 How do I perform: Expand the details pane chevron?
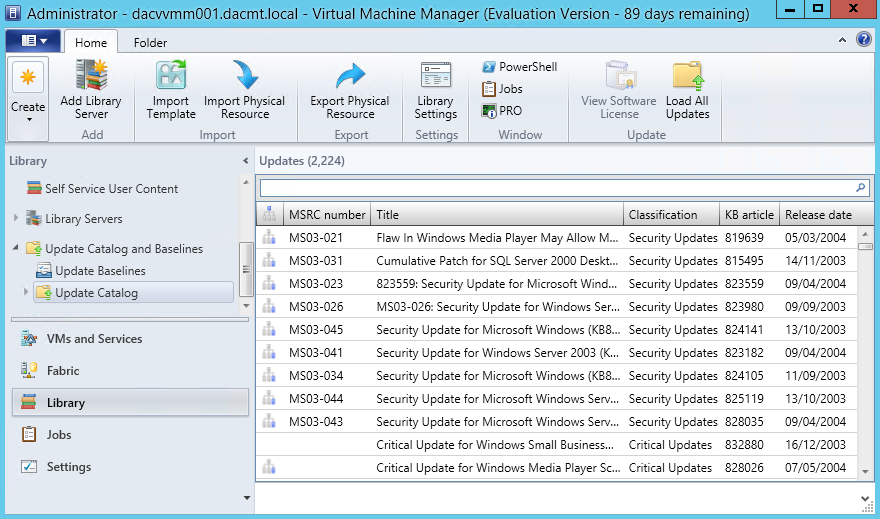pos(864,498)
